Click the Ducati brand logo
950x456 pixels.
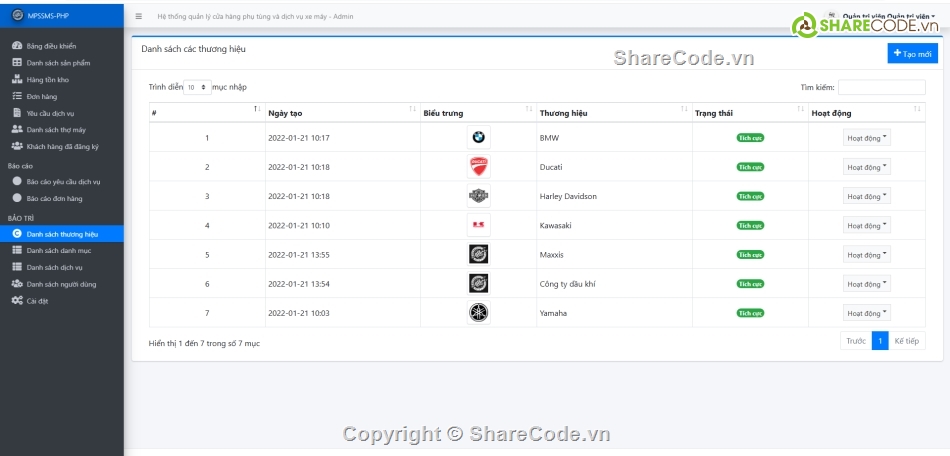478,167
